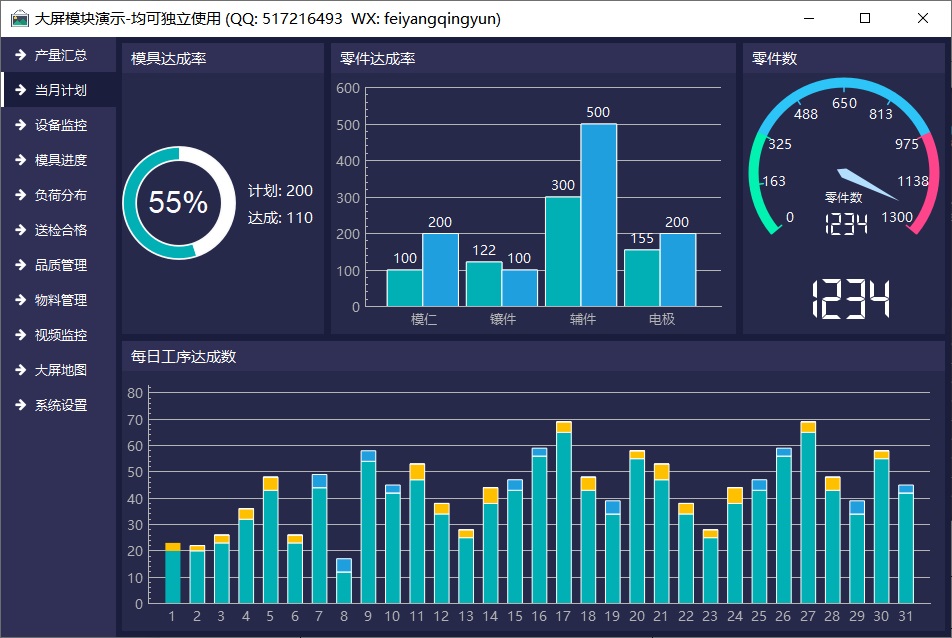
Task: Click the arrow icon beside 产量汇总
Action: click(19, 55)
